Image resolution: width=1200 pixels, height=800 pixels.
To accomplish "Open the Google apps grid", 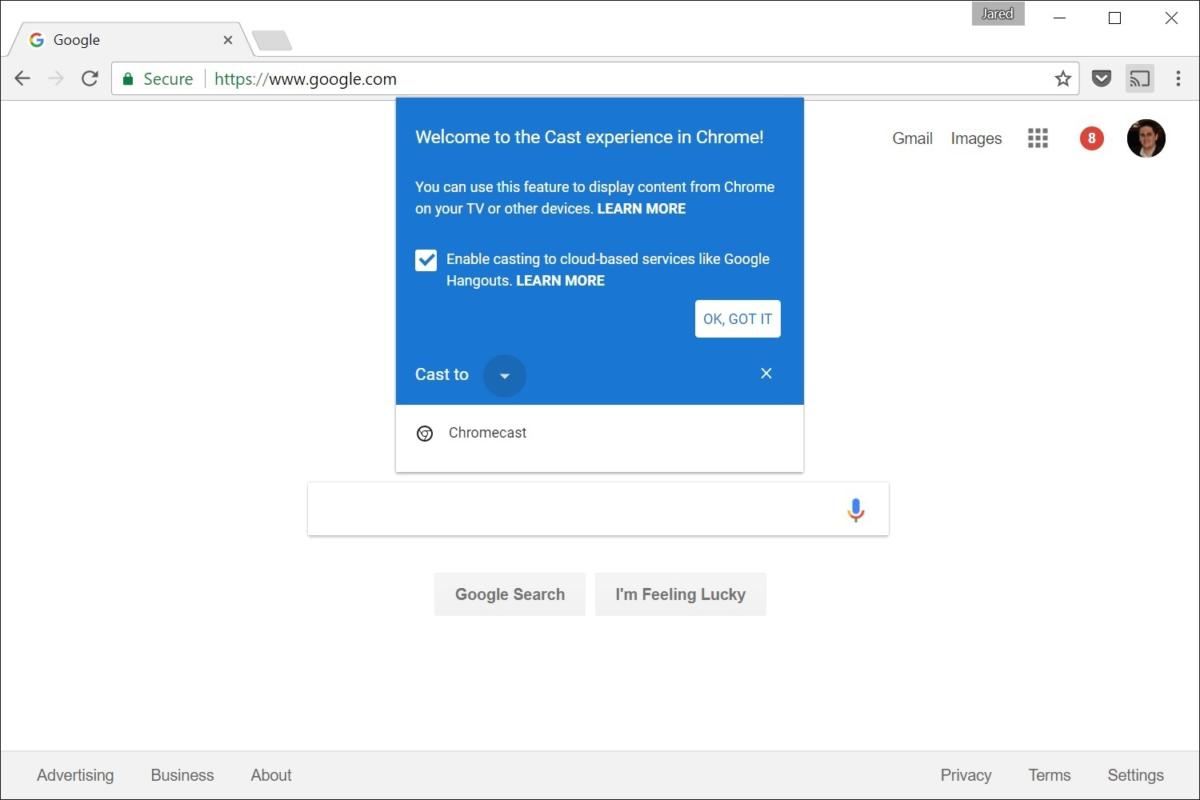I will [1038, 138].
